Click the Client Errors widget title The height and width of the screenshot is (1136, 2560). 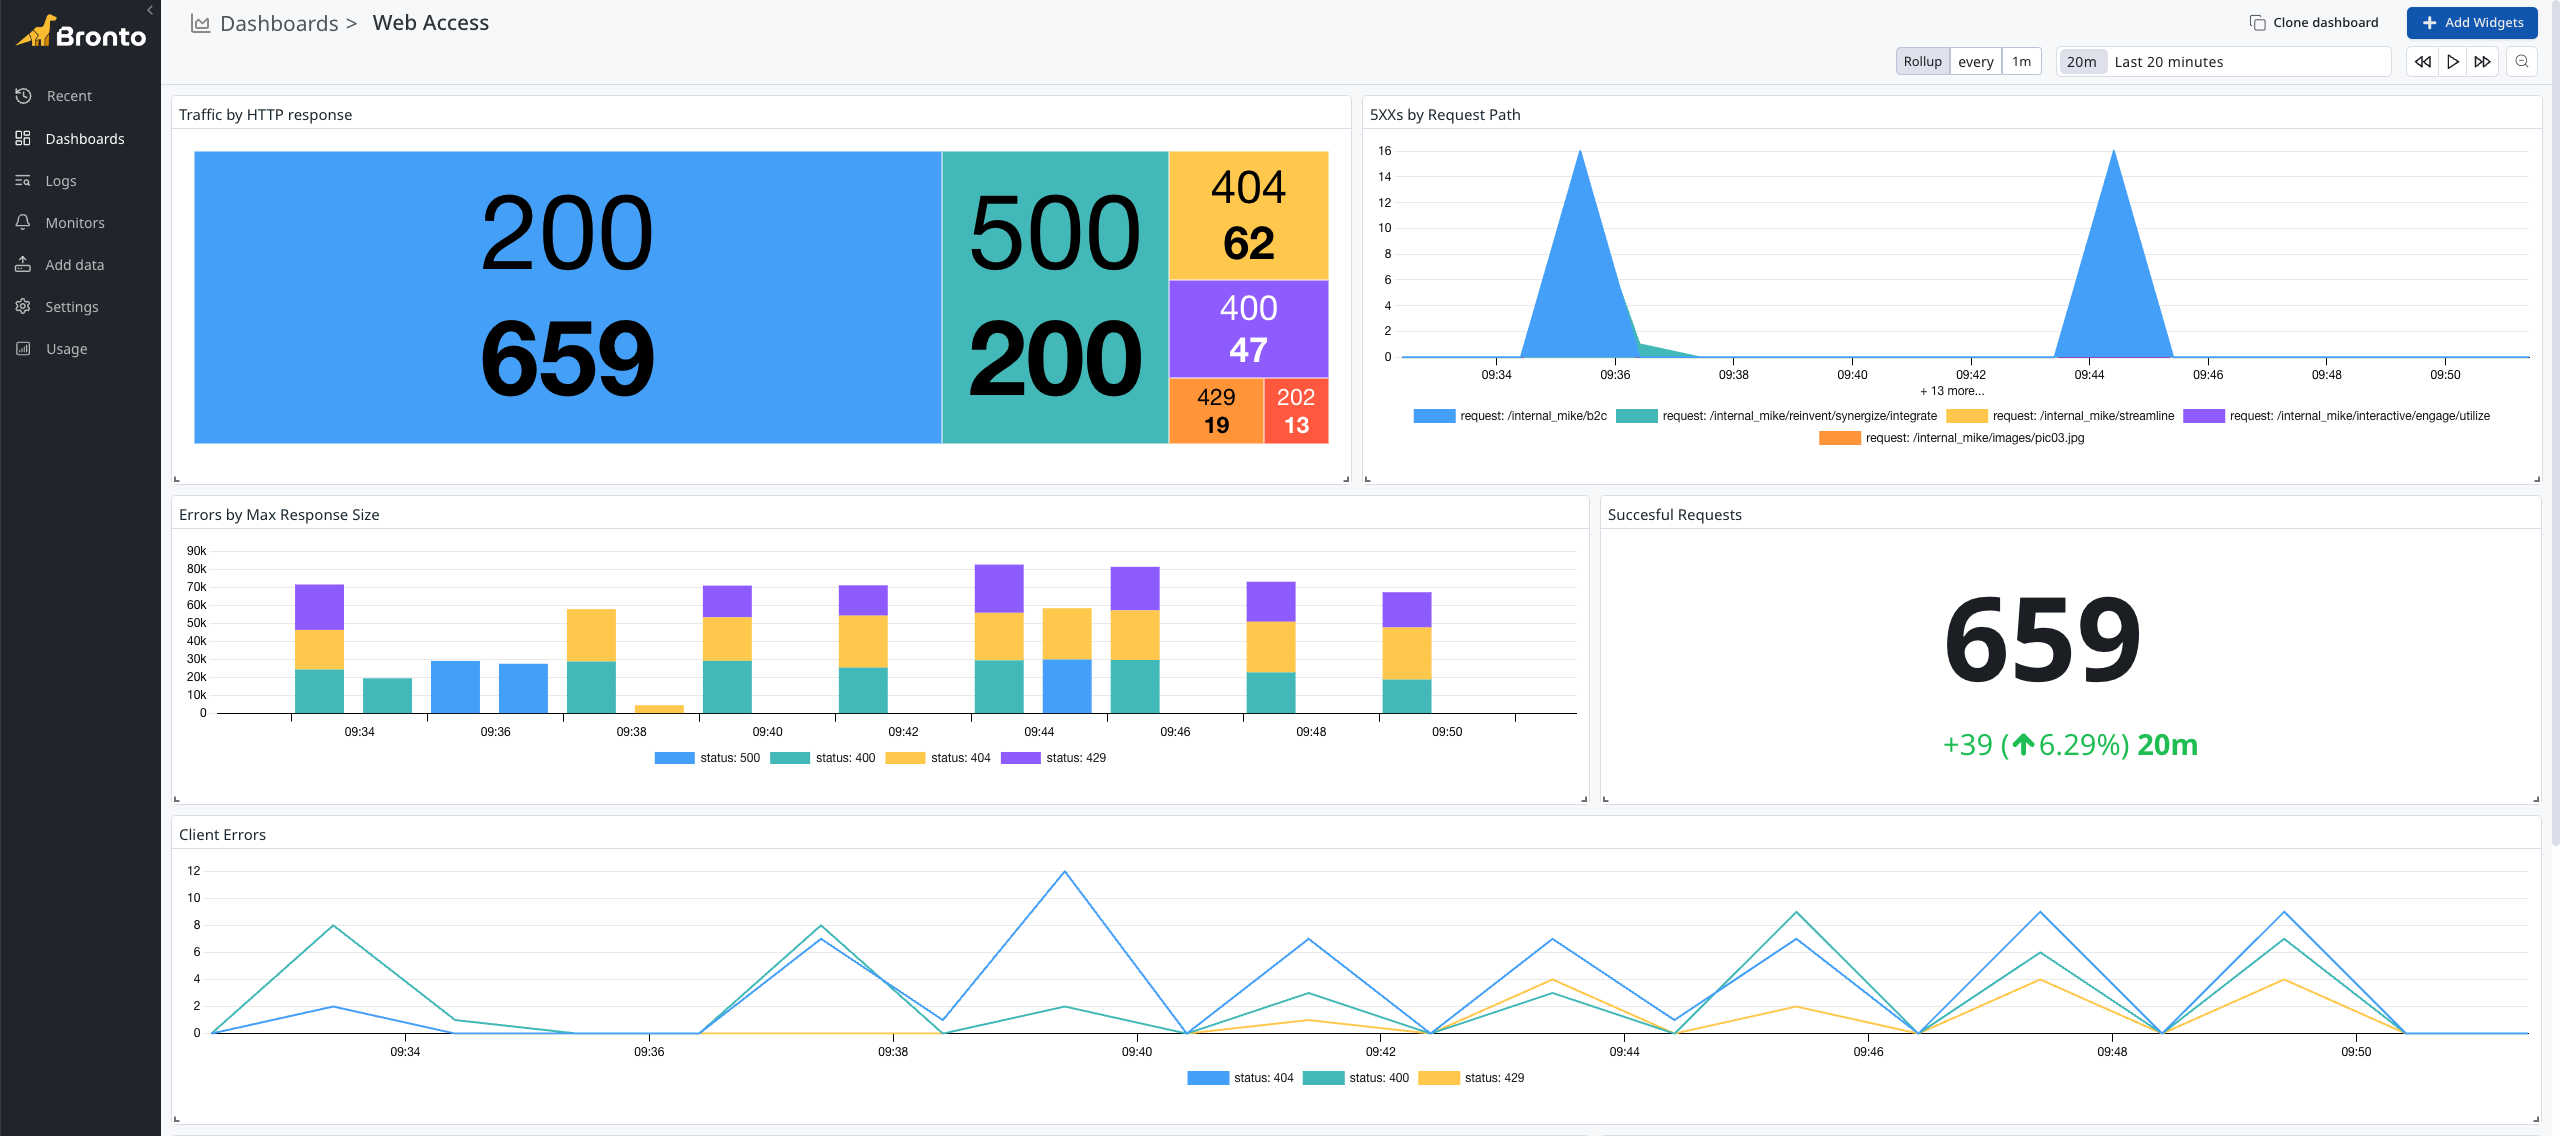(222, 835)
